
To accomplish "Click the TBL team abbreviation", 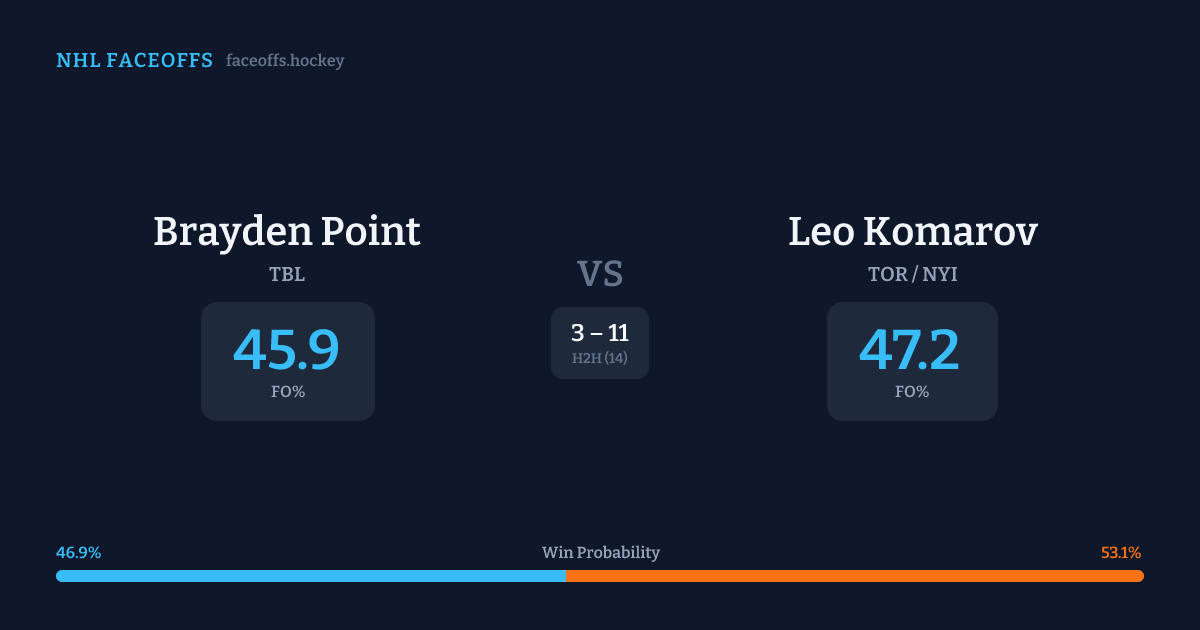I will click(x=287, y=274).
